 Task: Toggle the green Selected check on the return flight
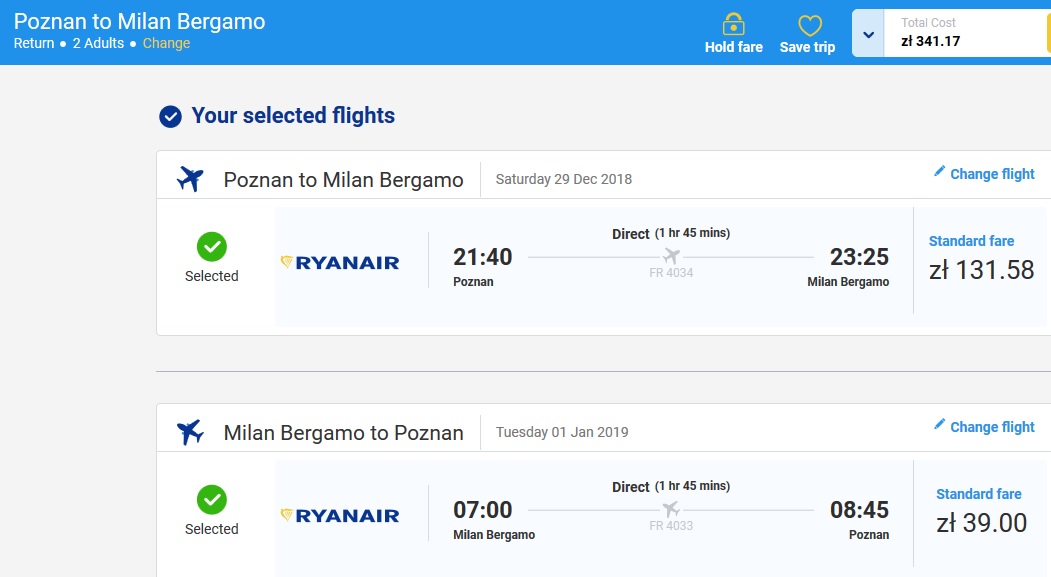pos(212,500)
